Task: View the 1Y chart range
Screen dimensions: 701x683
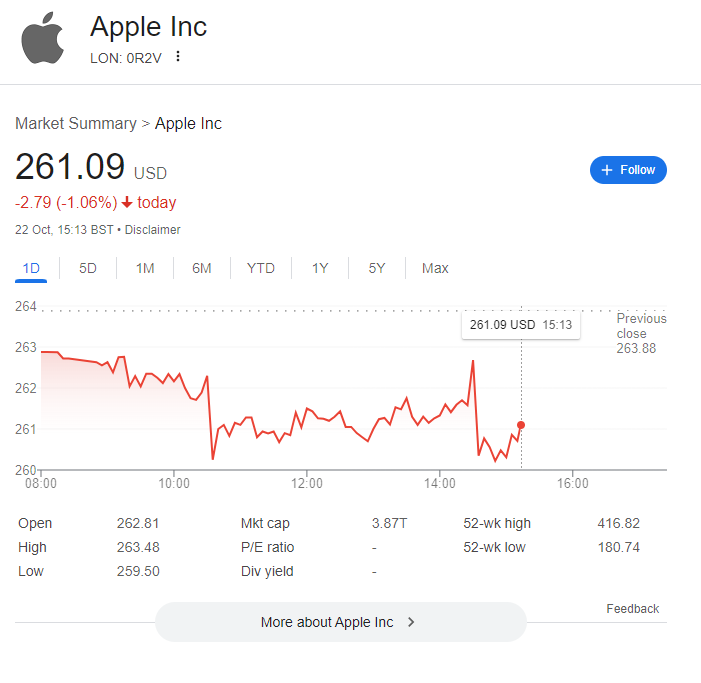Action: tap(320, 268)
